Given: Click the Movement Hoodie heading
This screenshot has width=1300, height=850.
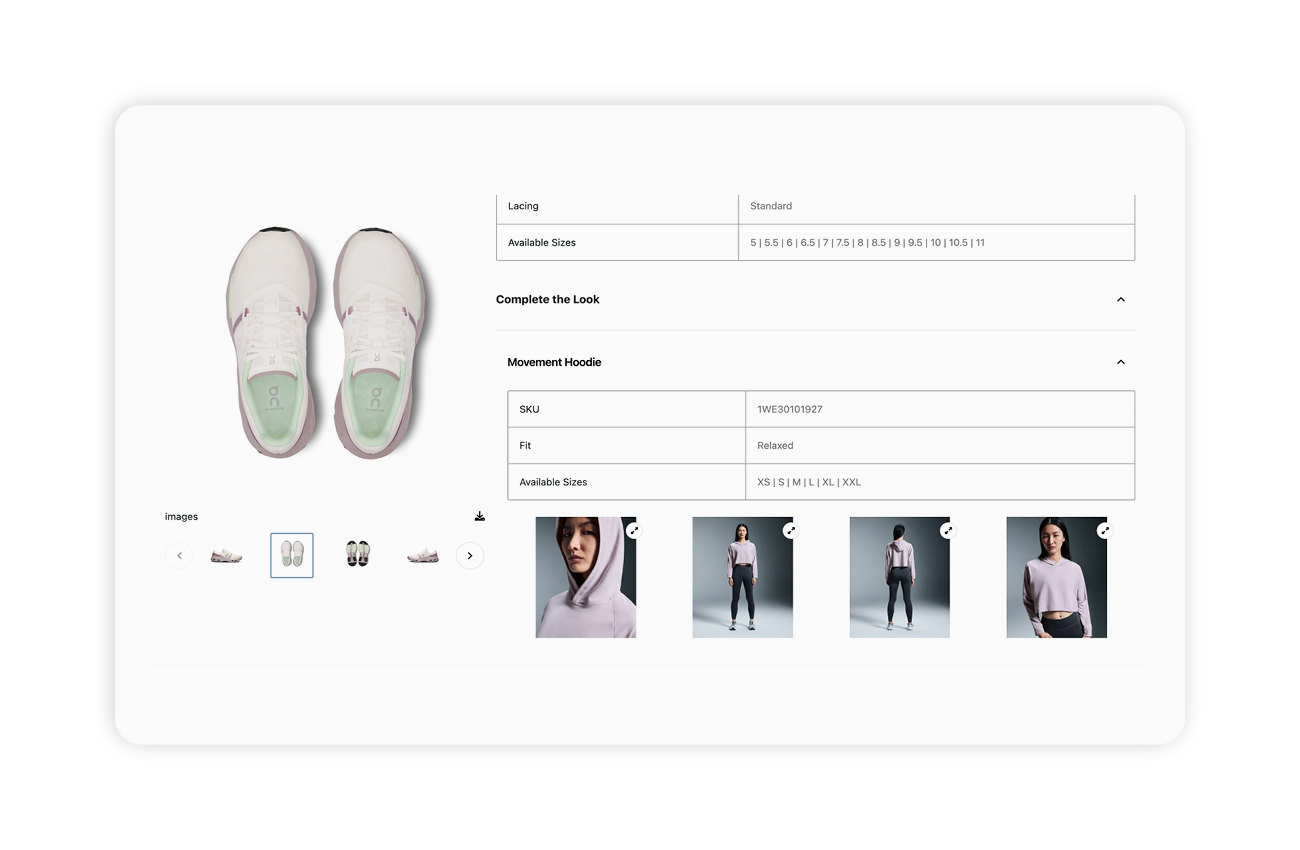Looking at the screenshot, I should (x=554, y=362).
